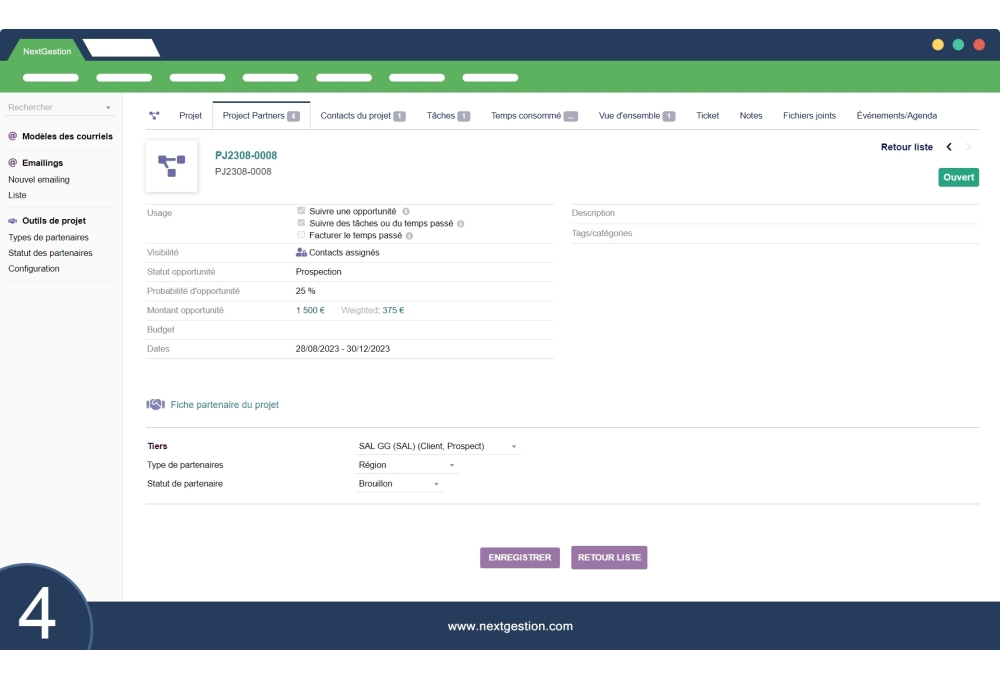
Task: Enable the Facturer le temps passé checkbox
Action: [301, 234]
